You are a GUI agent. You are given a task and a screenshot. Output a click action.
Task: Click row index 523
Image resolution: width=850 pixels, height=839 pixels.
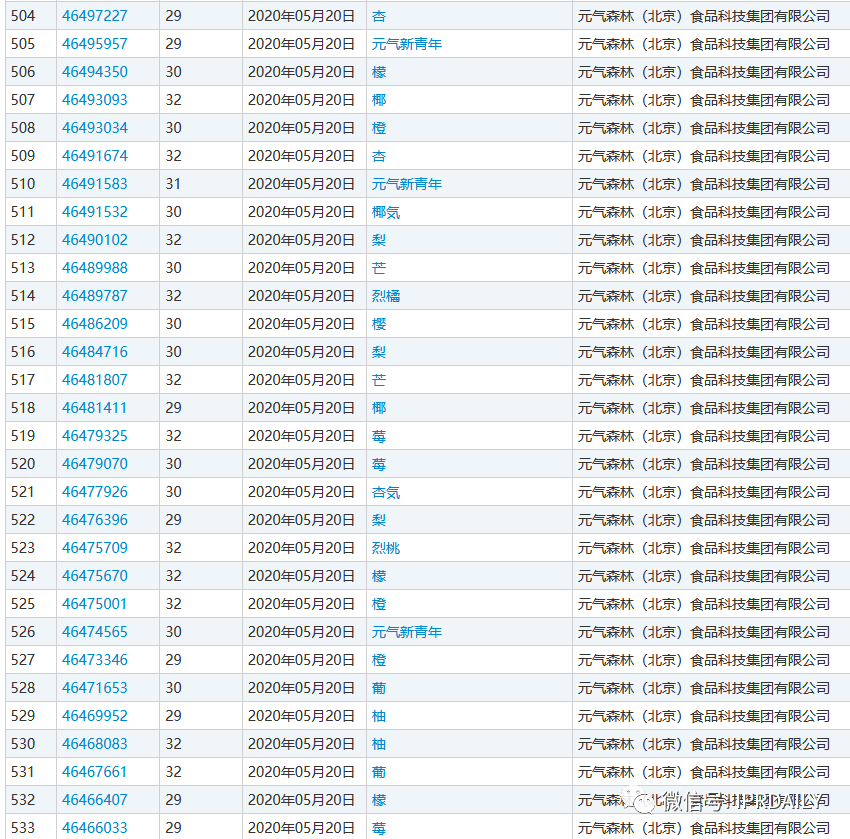23,548
